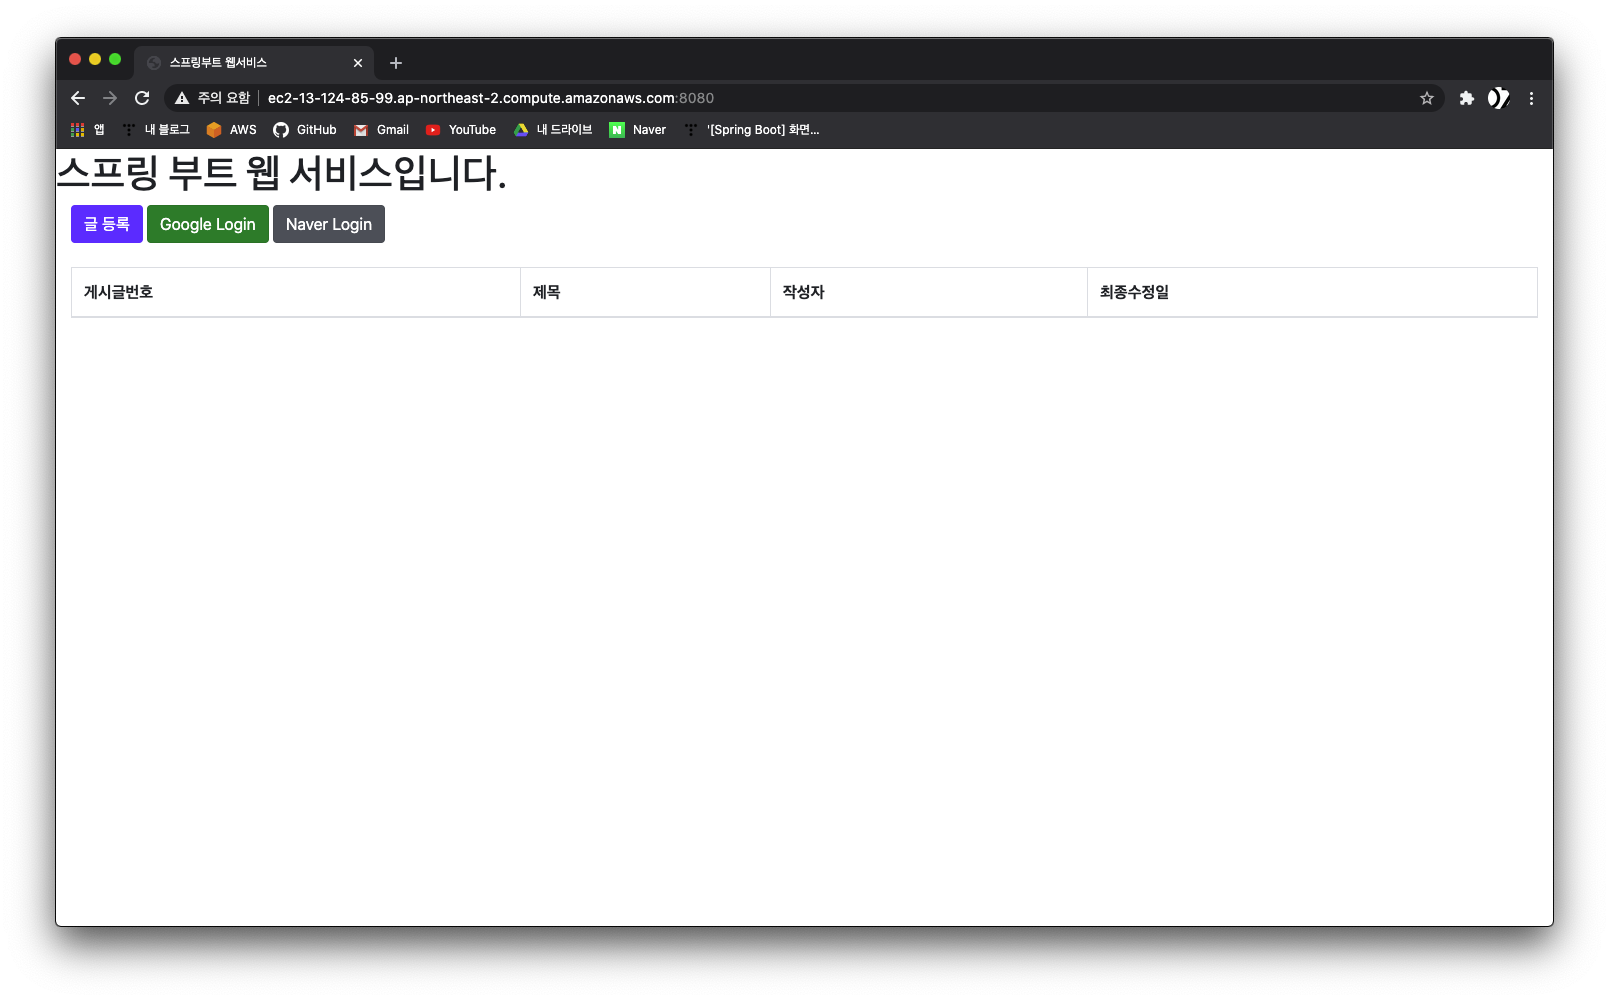Click the Naver Login button

coord(329,224)
